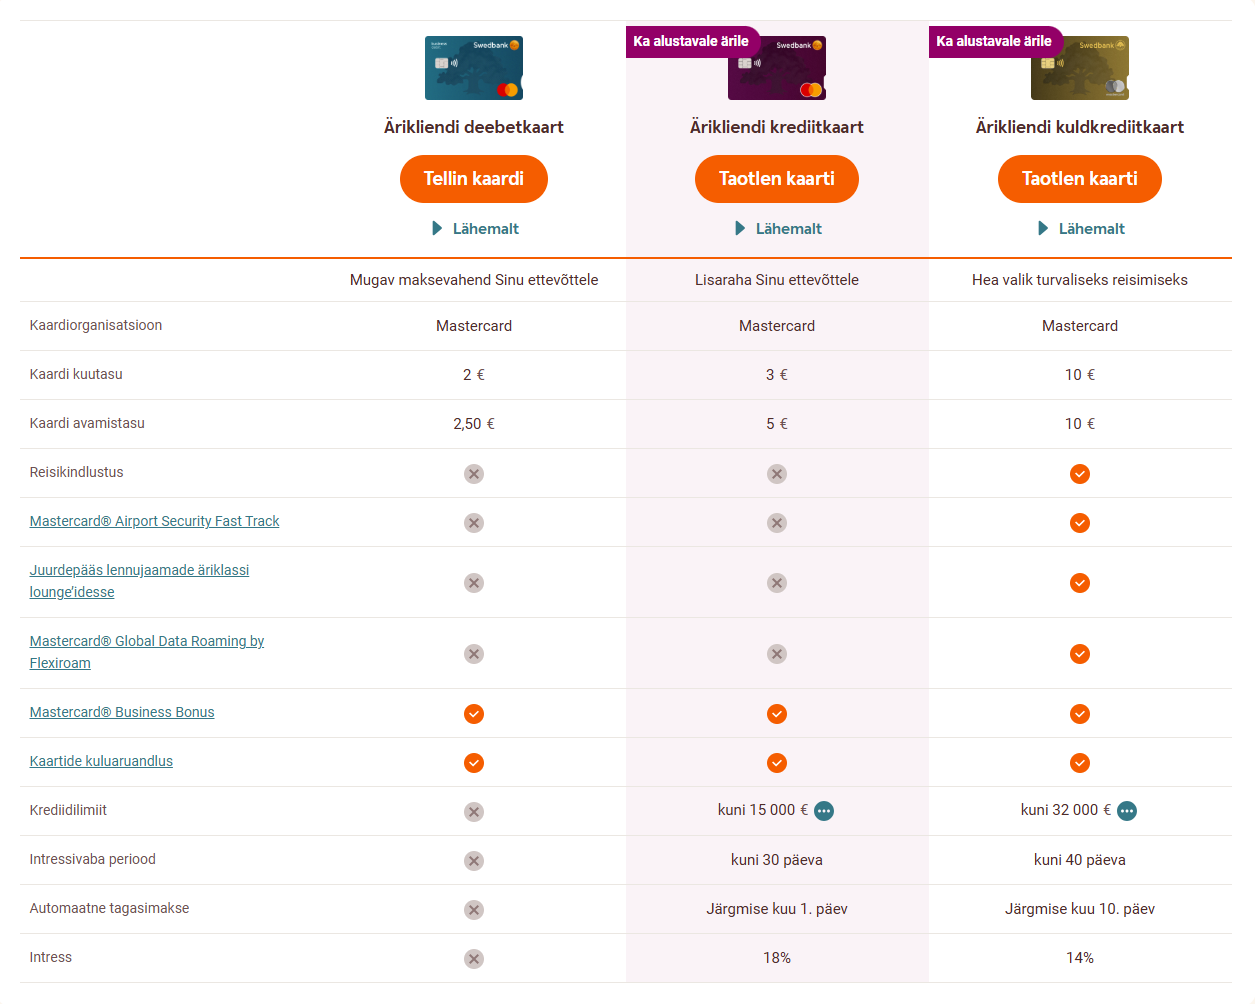Open the Mastercard Business Bonus link
Viewport: 1255px width, 1004px height.
(122, 712)
